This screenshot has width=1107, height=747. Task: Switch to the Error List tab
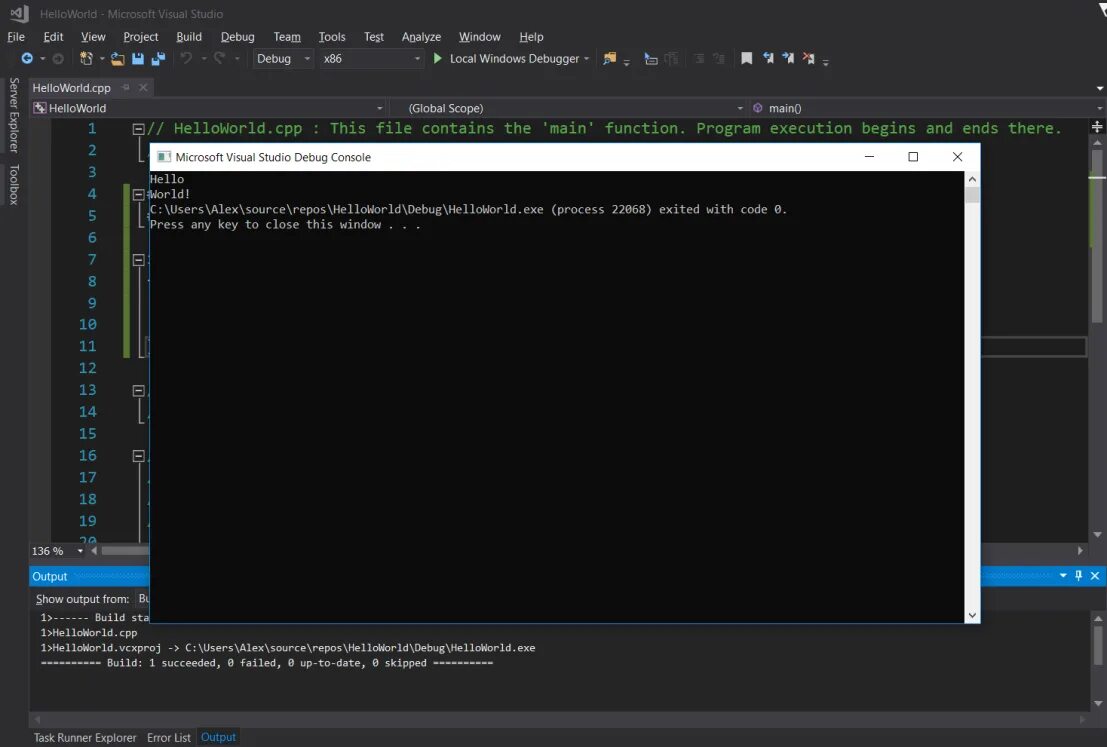point(169,737)
